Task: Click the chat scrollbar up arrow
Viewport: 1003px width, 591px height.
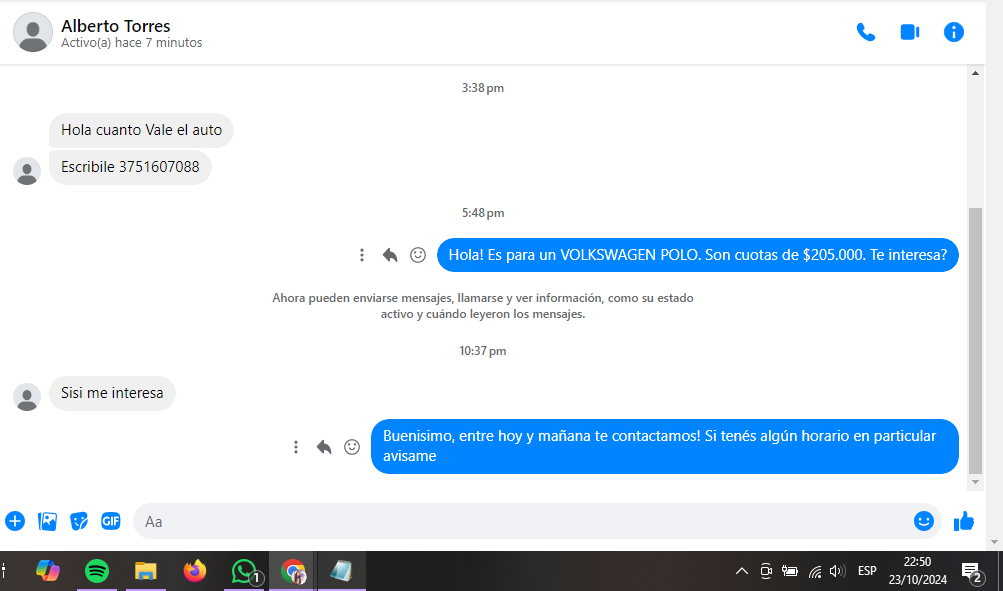Action: [x=975, y=74]
